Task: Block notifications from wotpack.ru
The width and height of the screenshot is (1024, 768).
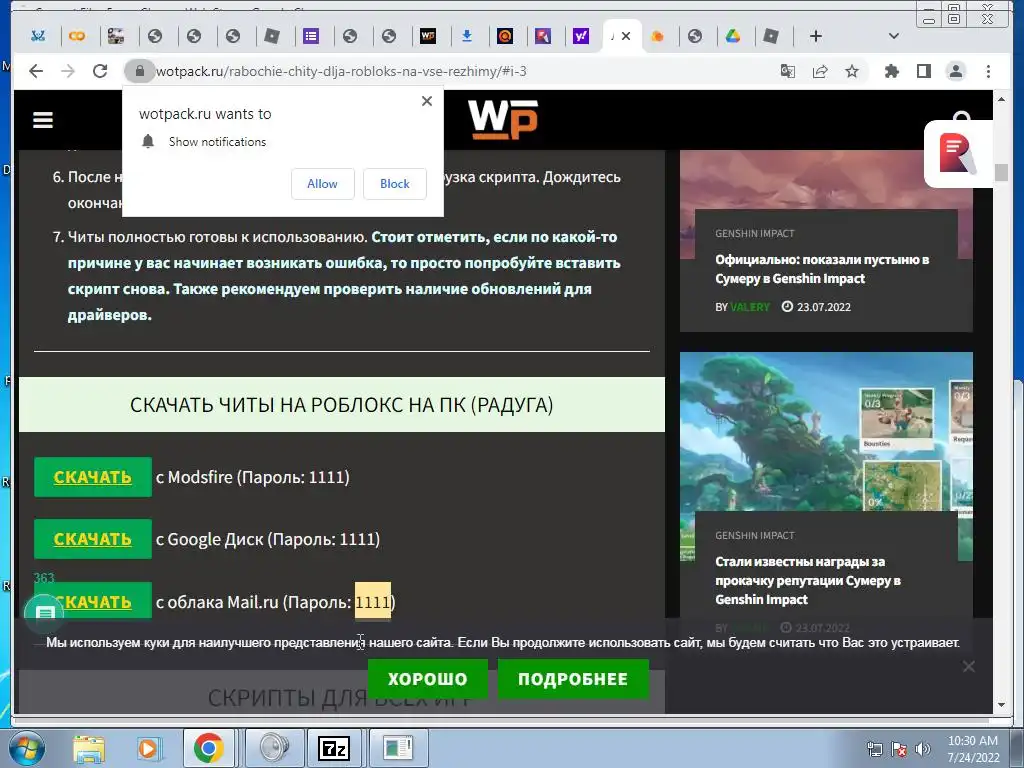Action: tap(394, 184)
